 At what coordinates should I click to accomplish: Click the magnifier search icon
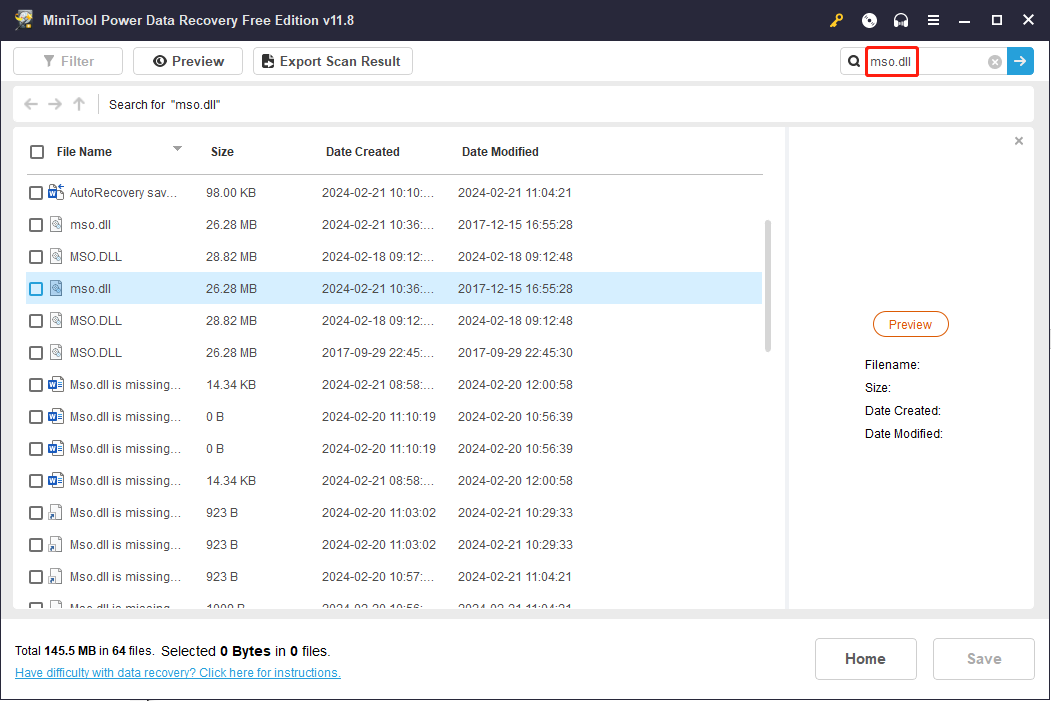coord(853,61)
